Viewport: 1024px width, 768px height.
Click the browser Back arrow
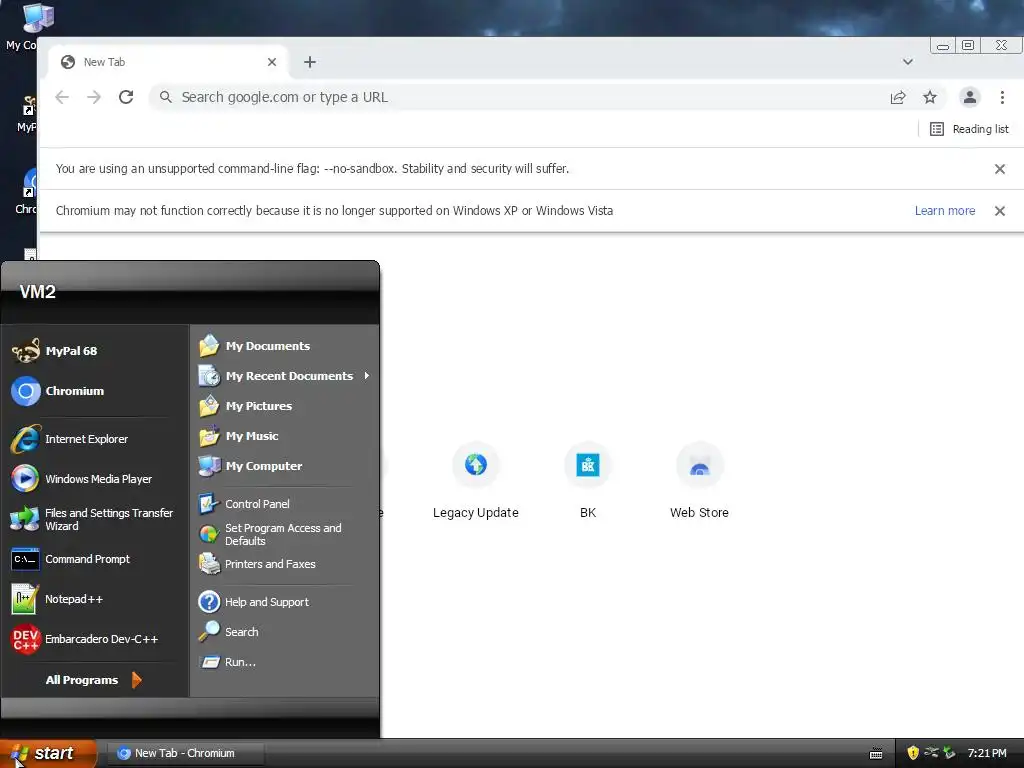(x=62, y=97)
